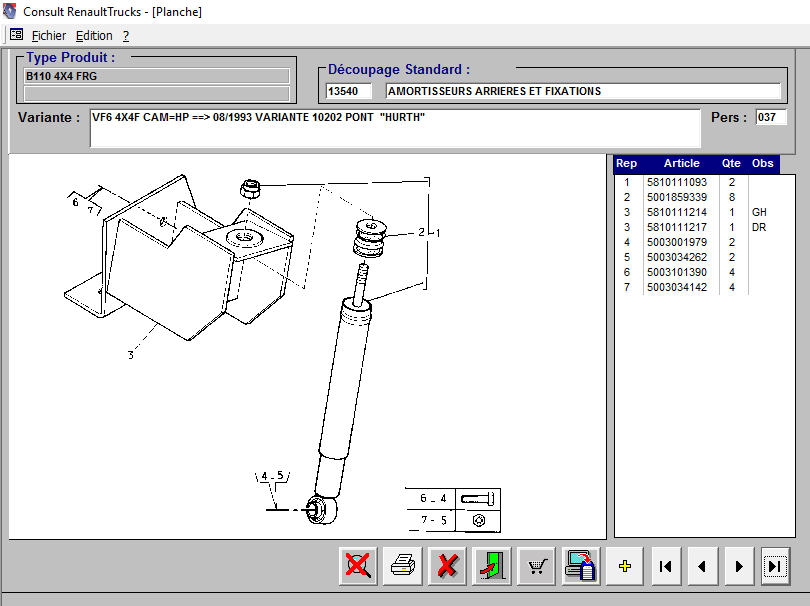Click the Variante description text field
This screenshot has height=606, width=810.
pyautogui.click(x=395, y=128)
